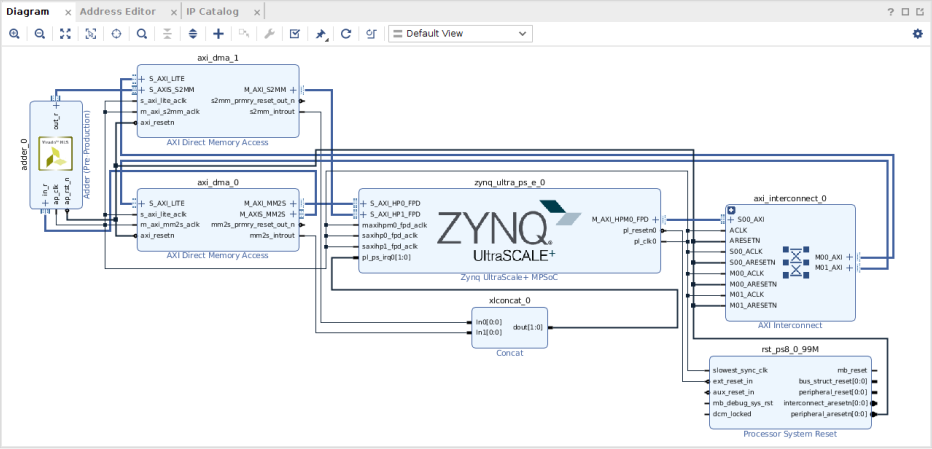Expand M_AXI_S2MM interface on axi_dma_1
This screenshot has height=449, width=932.
pyautogui.click(x=292, y=90)
